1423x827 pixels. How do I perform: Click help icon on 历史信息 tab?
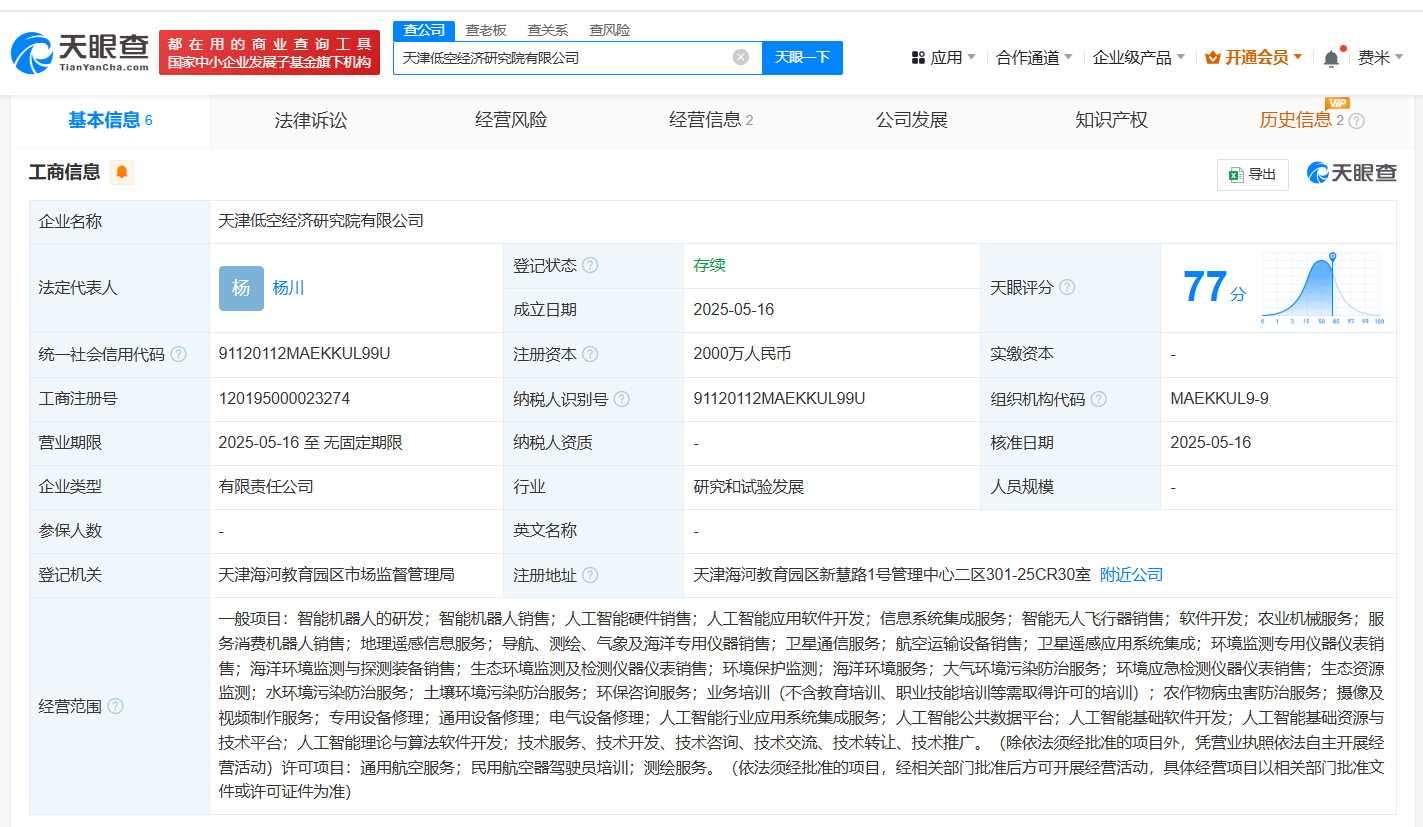click(x=1356, y=121)
